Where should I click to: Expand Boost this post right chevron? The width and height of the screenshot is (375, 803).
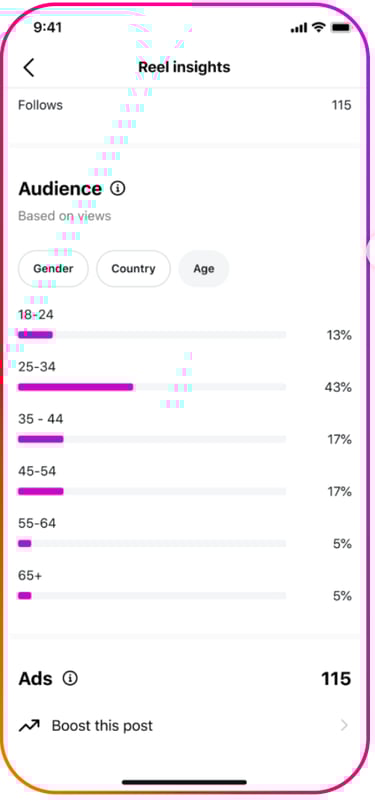click(344, 726)
